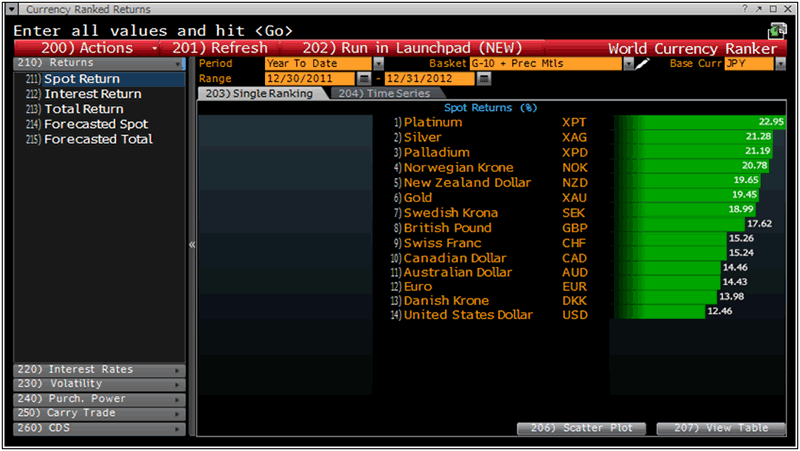Open the window menu arrow in the title bar
Image resolution: width=800 pixels, height=451 pixels.
point(11,9)
